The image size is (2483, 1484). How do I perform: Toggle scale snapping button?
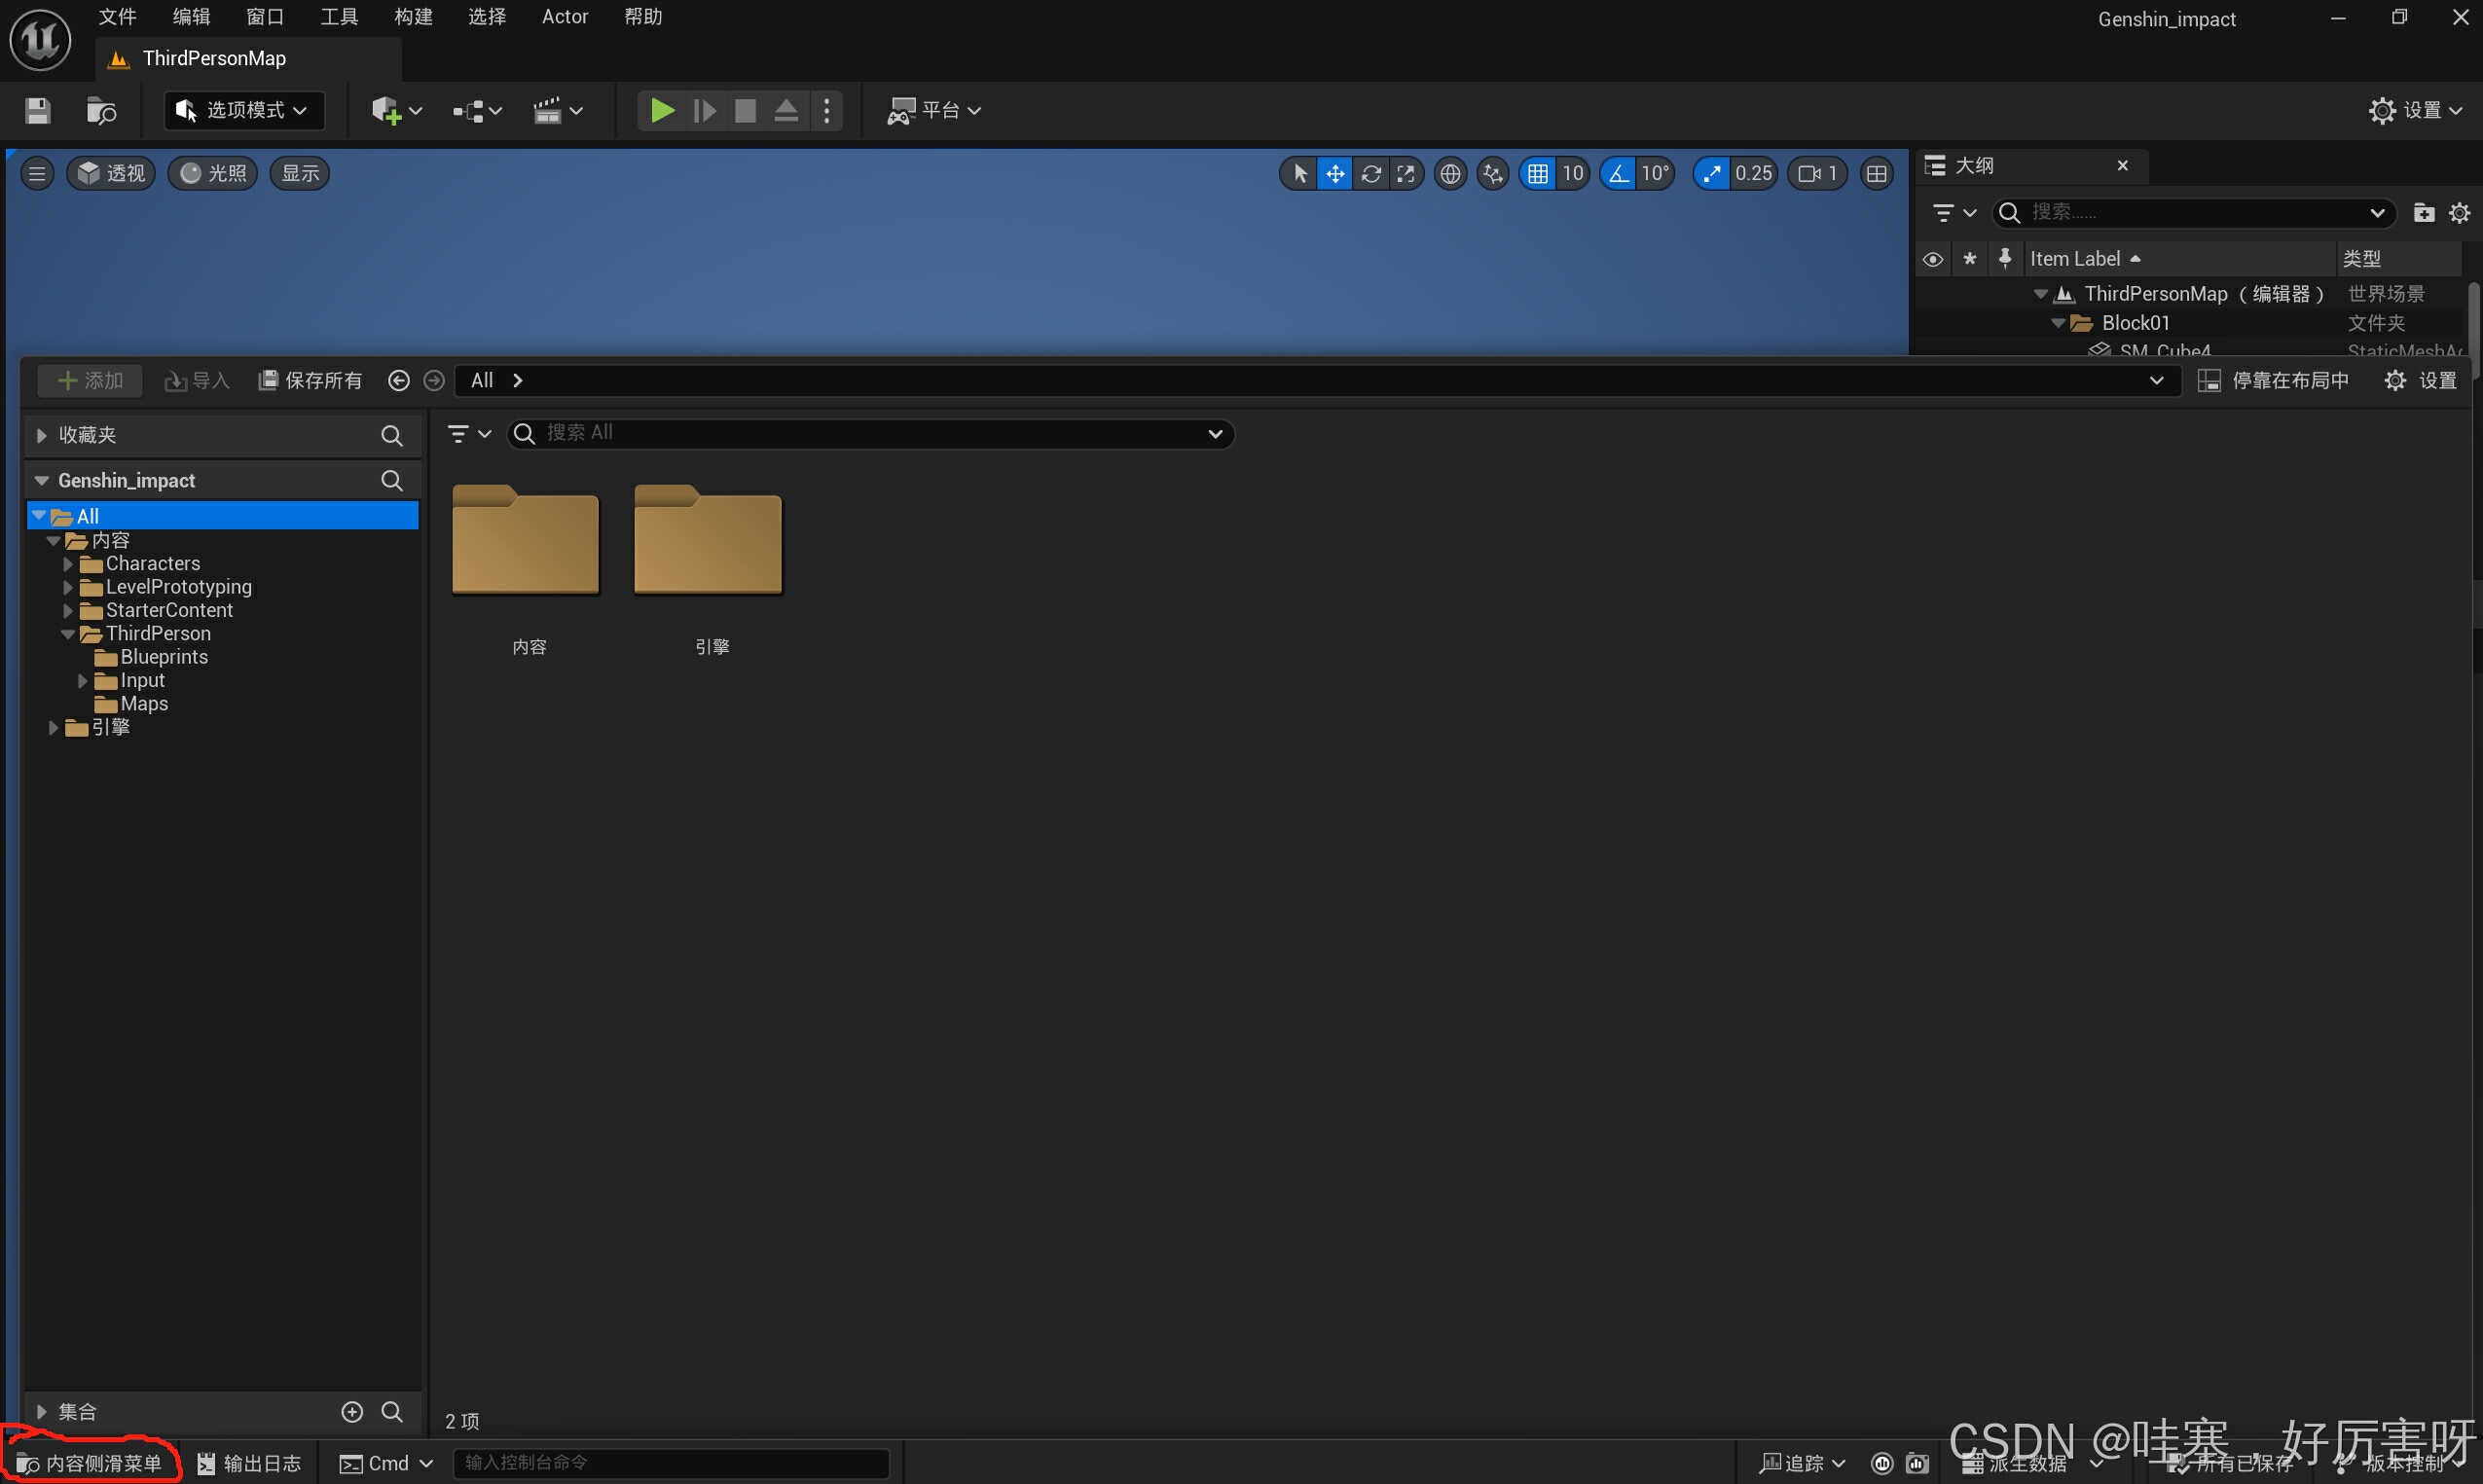tap(1712, 174)
